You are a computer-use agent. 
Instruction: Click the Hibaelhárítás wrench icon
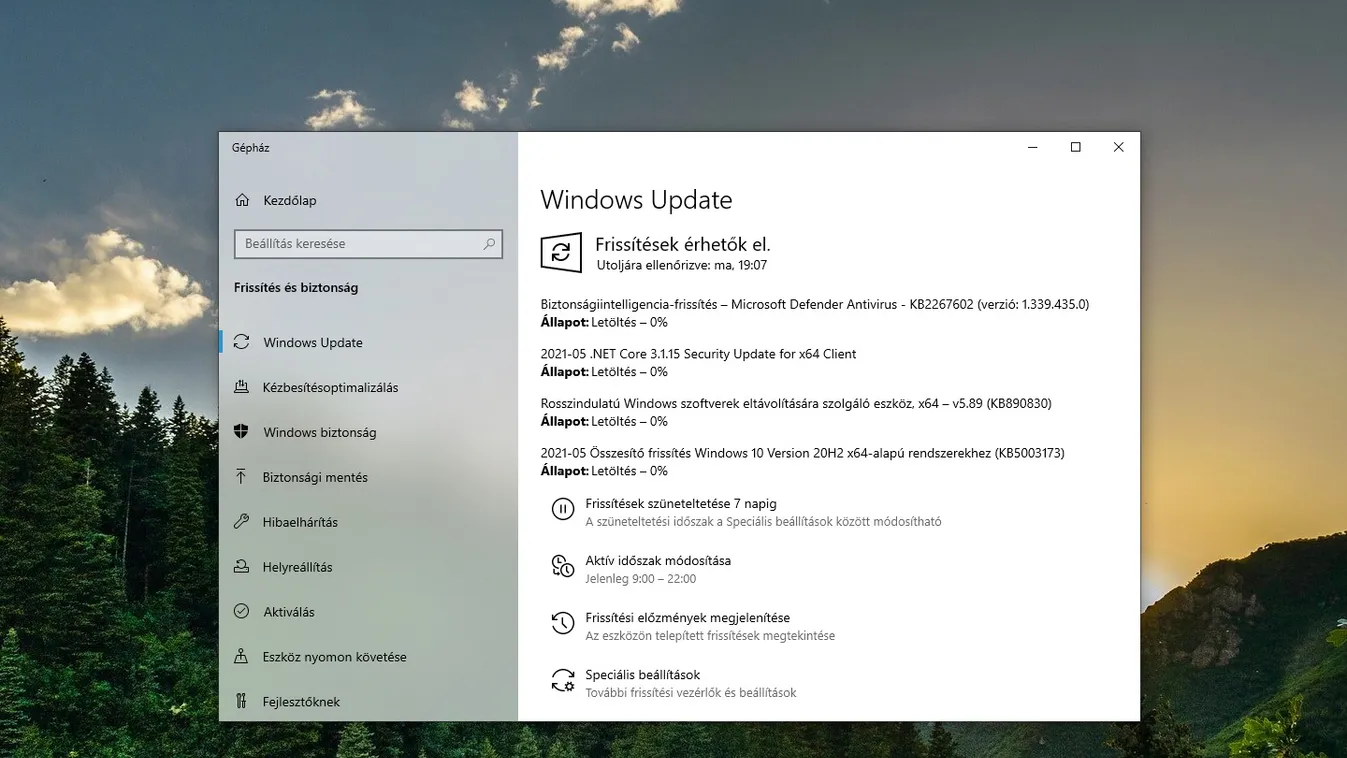[241, 522]
